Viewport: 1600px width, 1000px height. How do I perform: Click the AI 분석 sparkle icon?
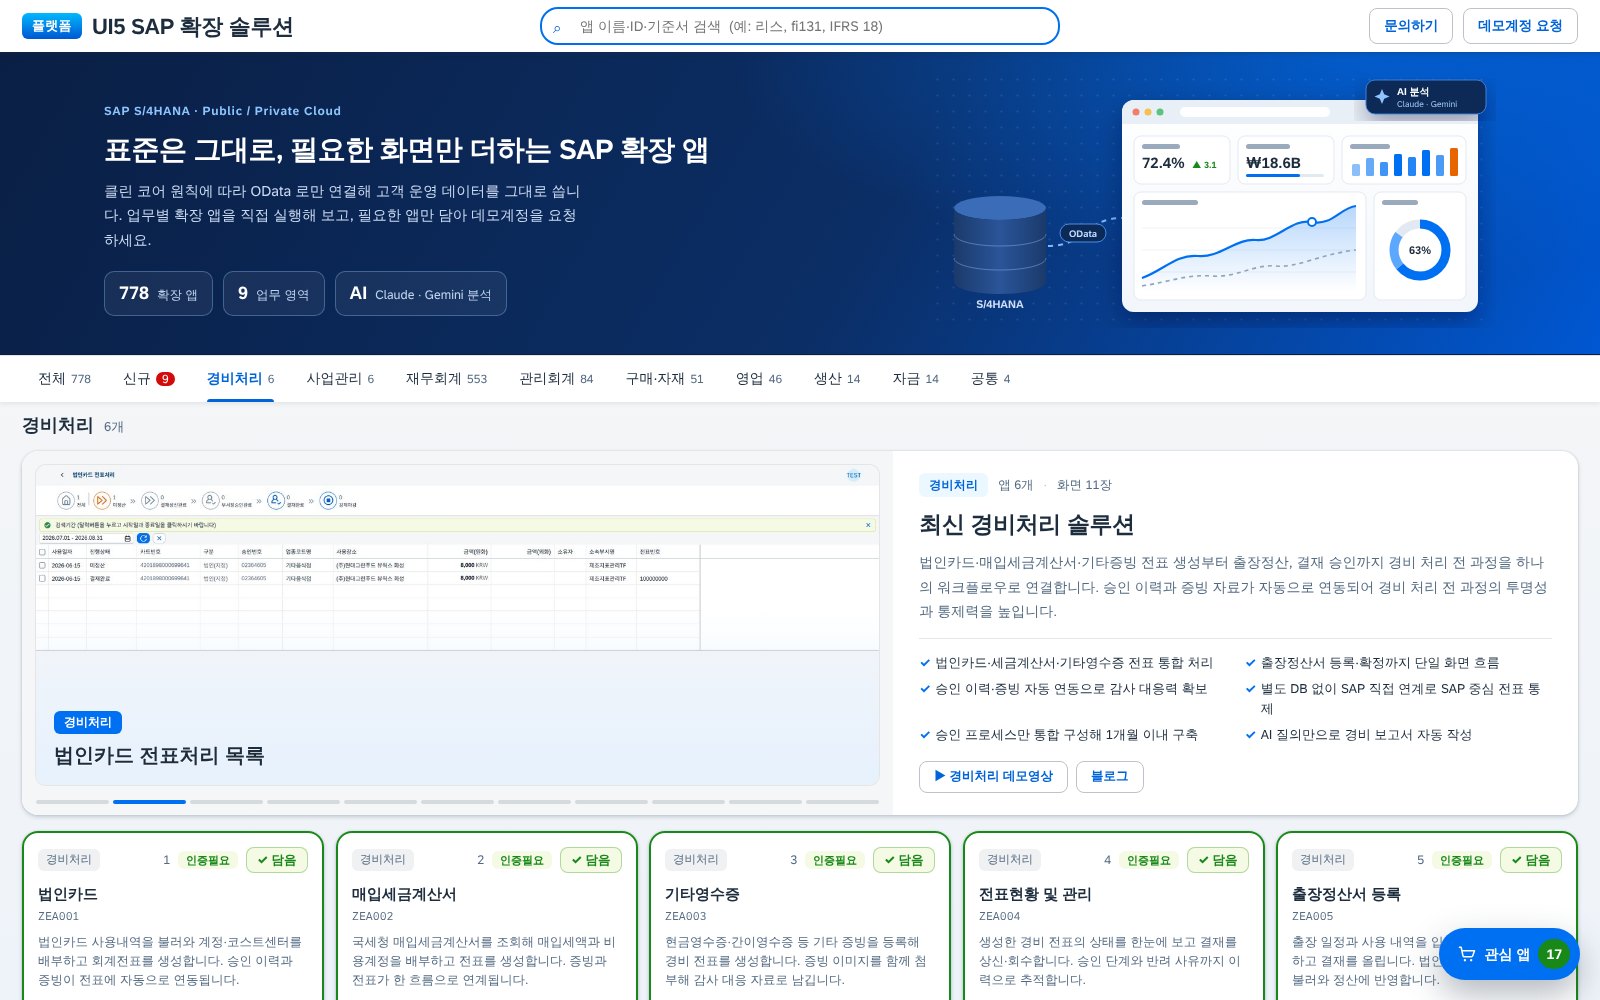coord(1382,97)
